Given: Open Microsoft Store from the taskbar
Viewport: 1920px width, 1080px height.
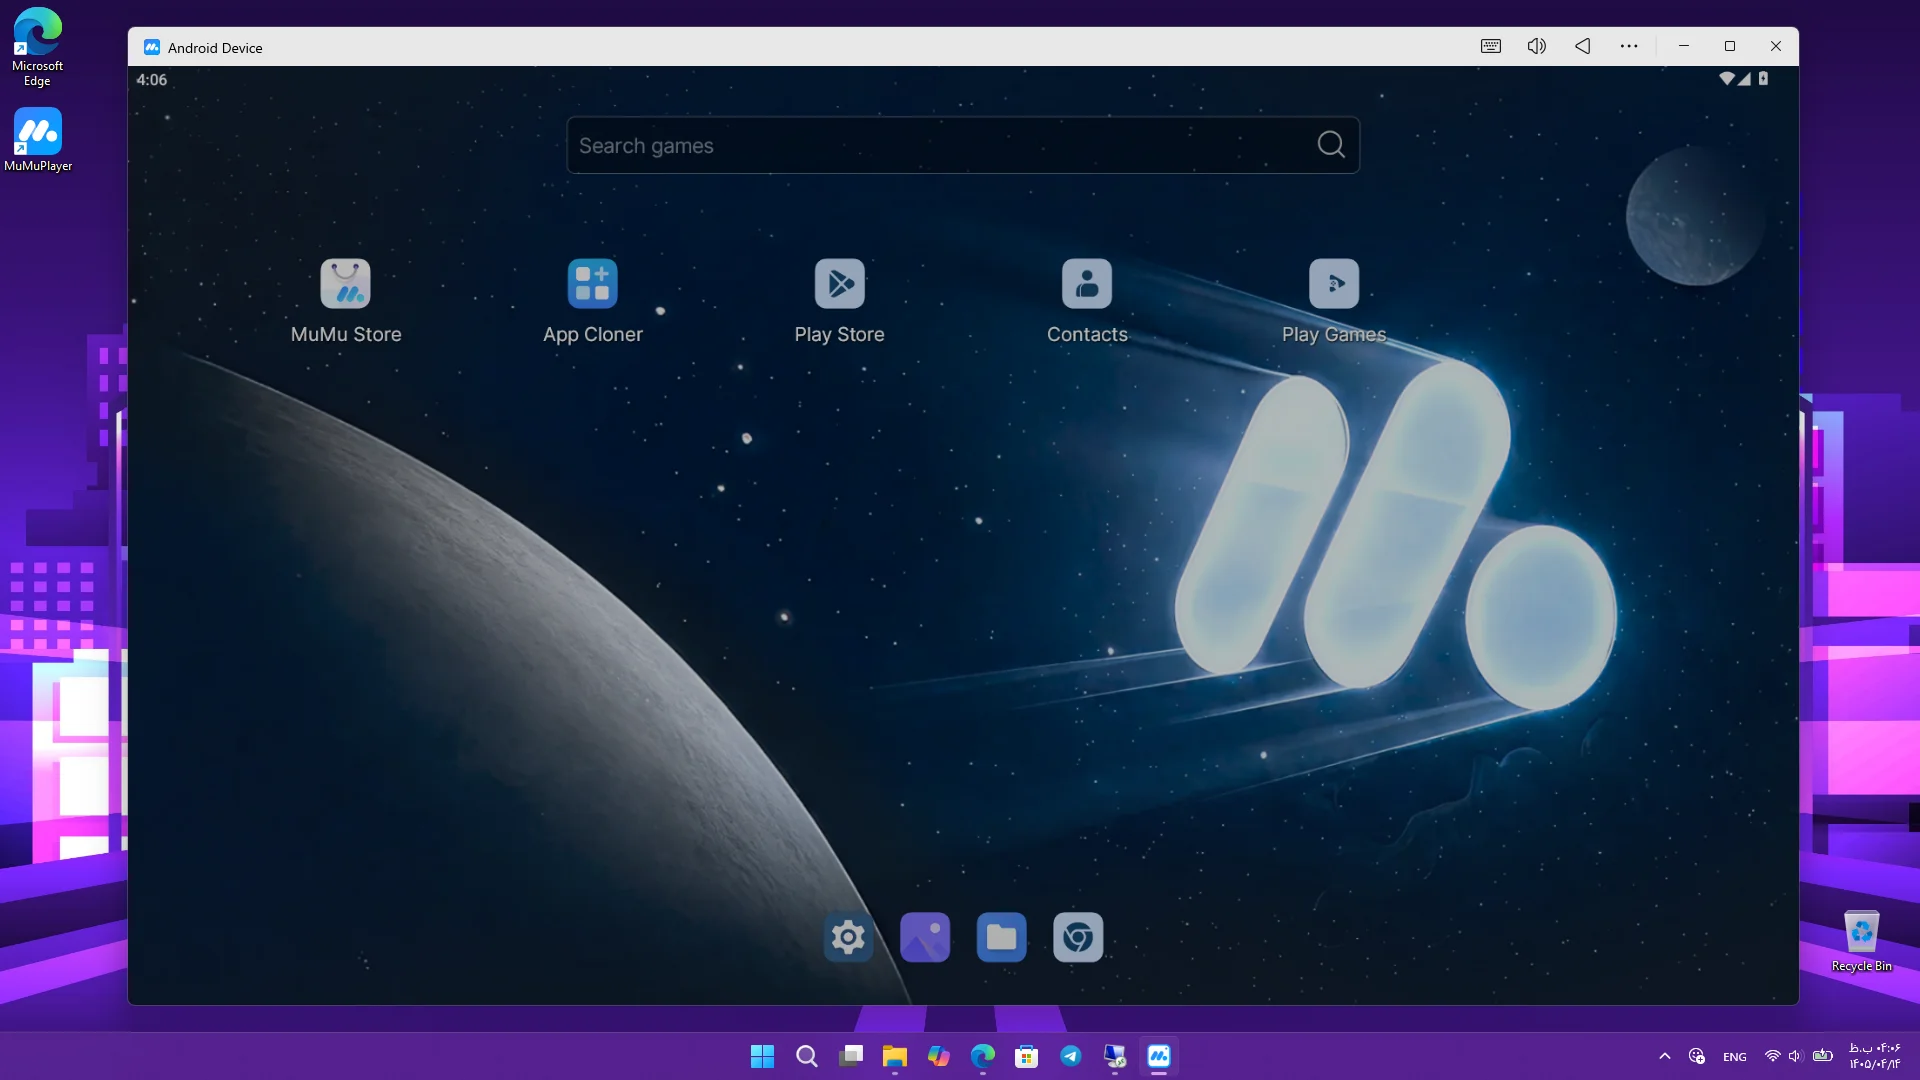Looking at the screenshot, I should [x=1026, y=1056].
